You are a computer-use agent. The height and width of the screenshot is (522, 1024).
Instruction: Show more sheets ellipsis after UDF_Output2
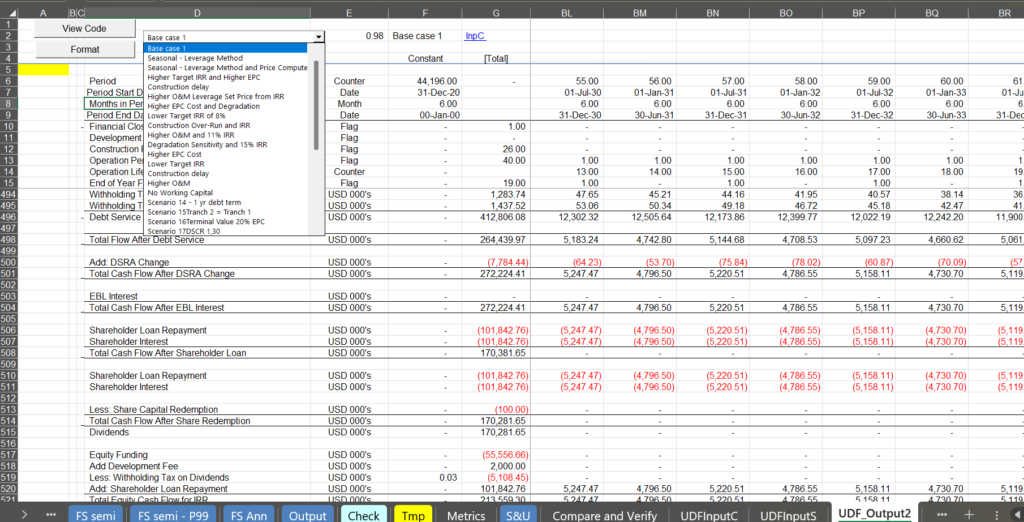(942, 515)
